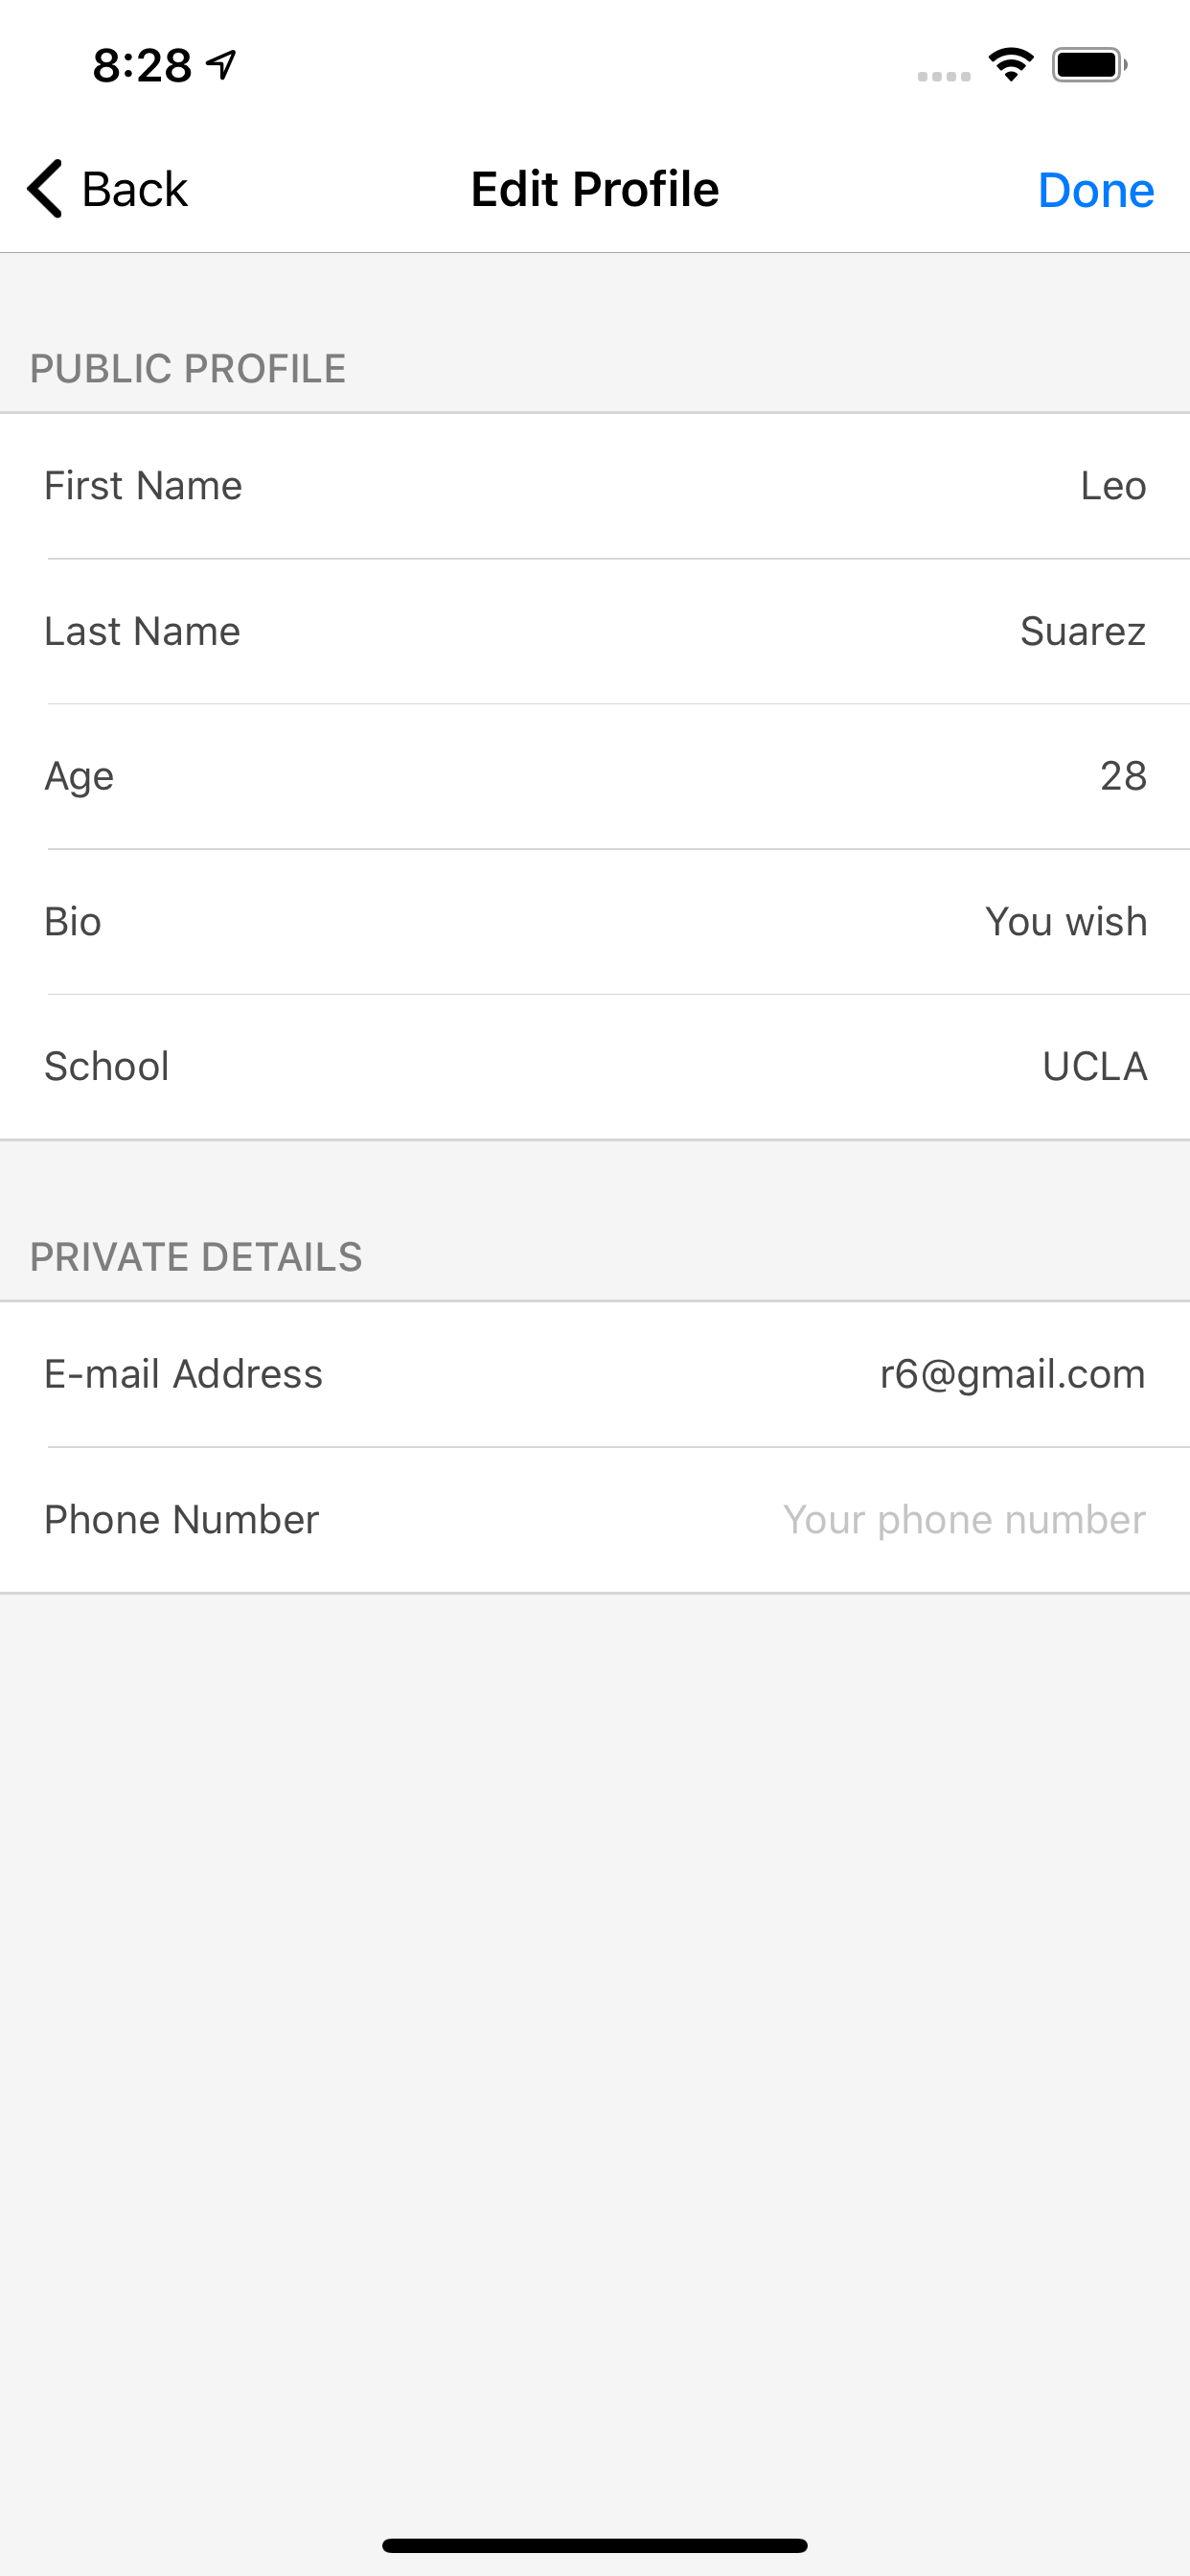The height and width of the screenshot is (2576, 1190).
Task: Tap the PRIVATE DETAILS section header
Action: point(196,1257)
